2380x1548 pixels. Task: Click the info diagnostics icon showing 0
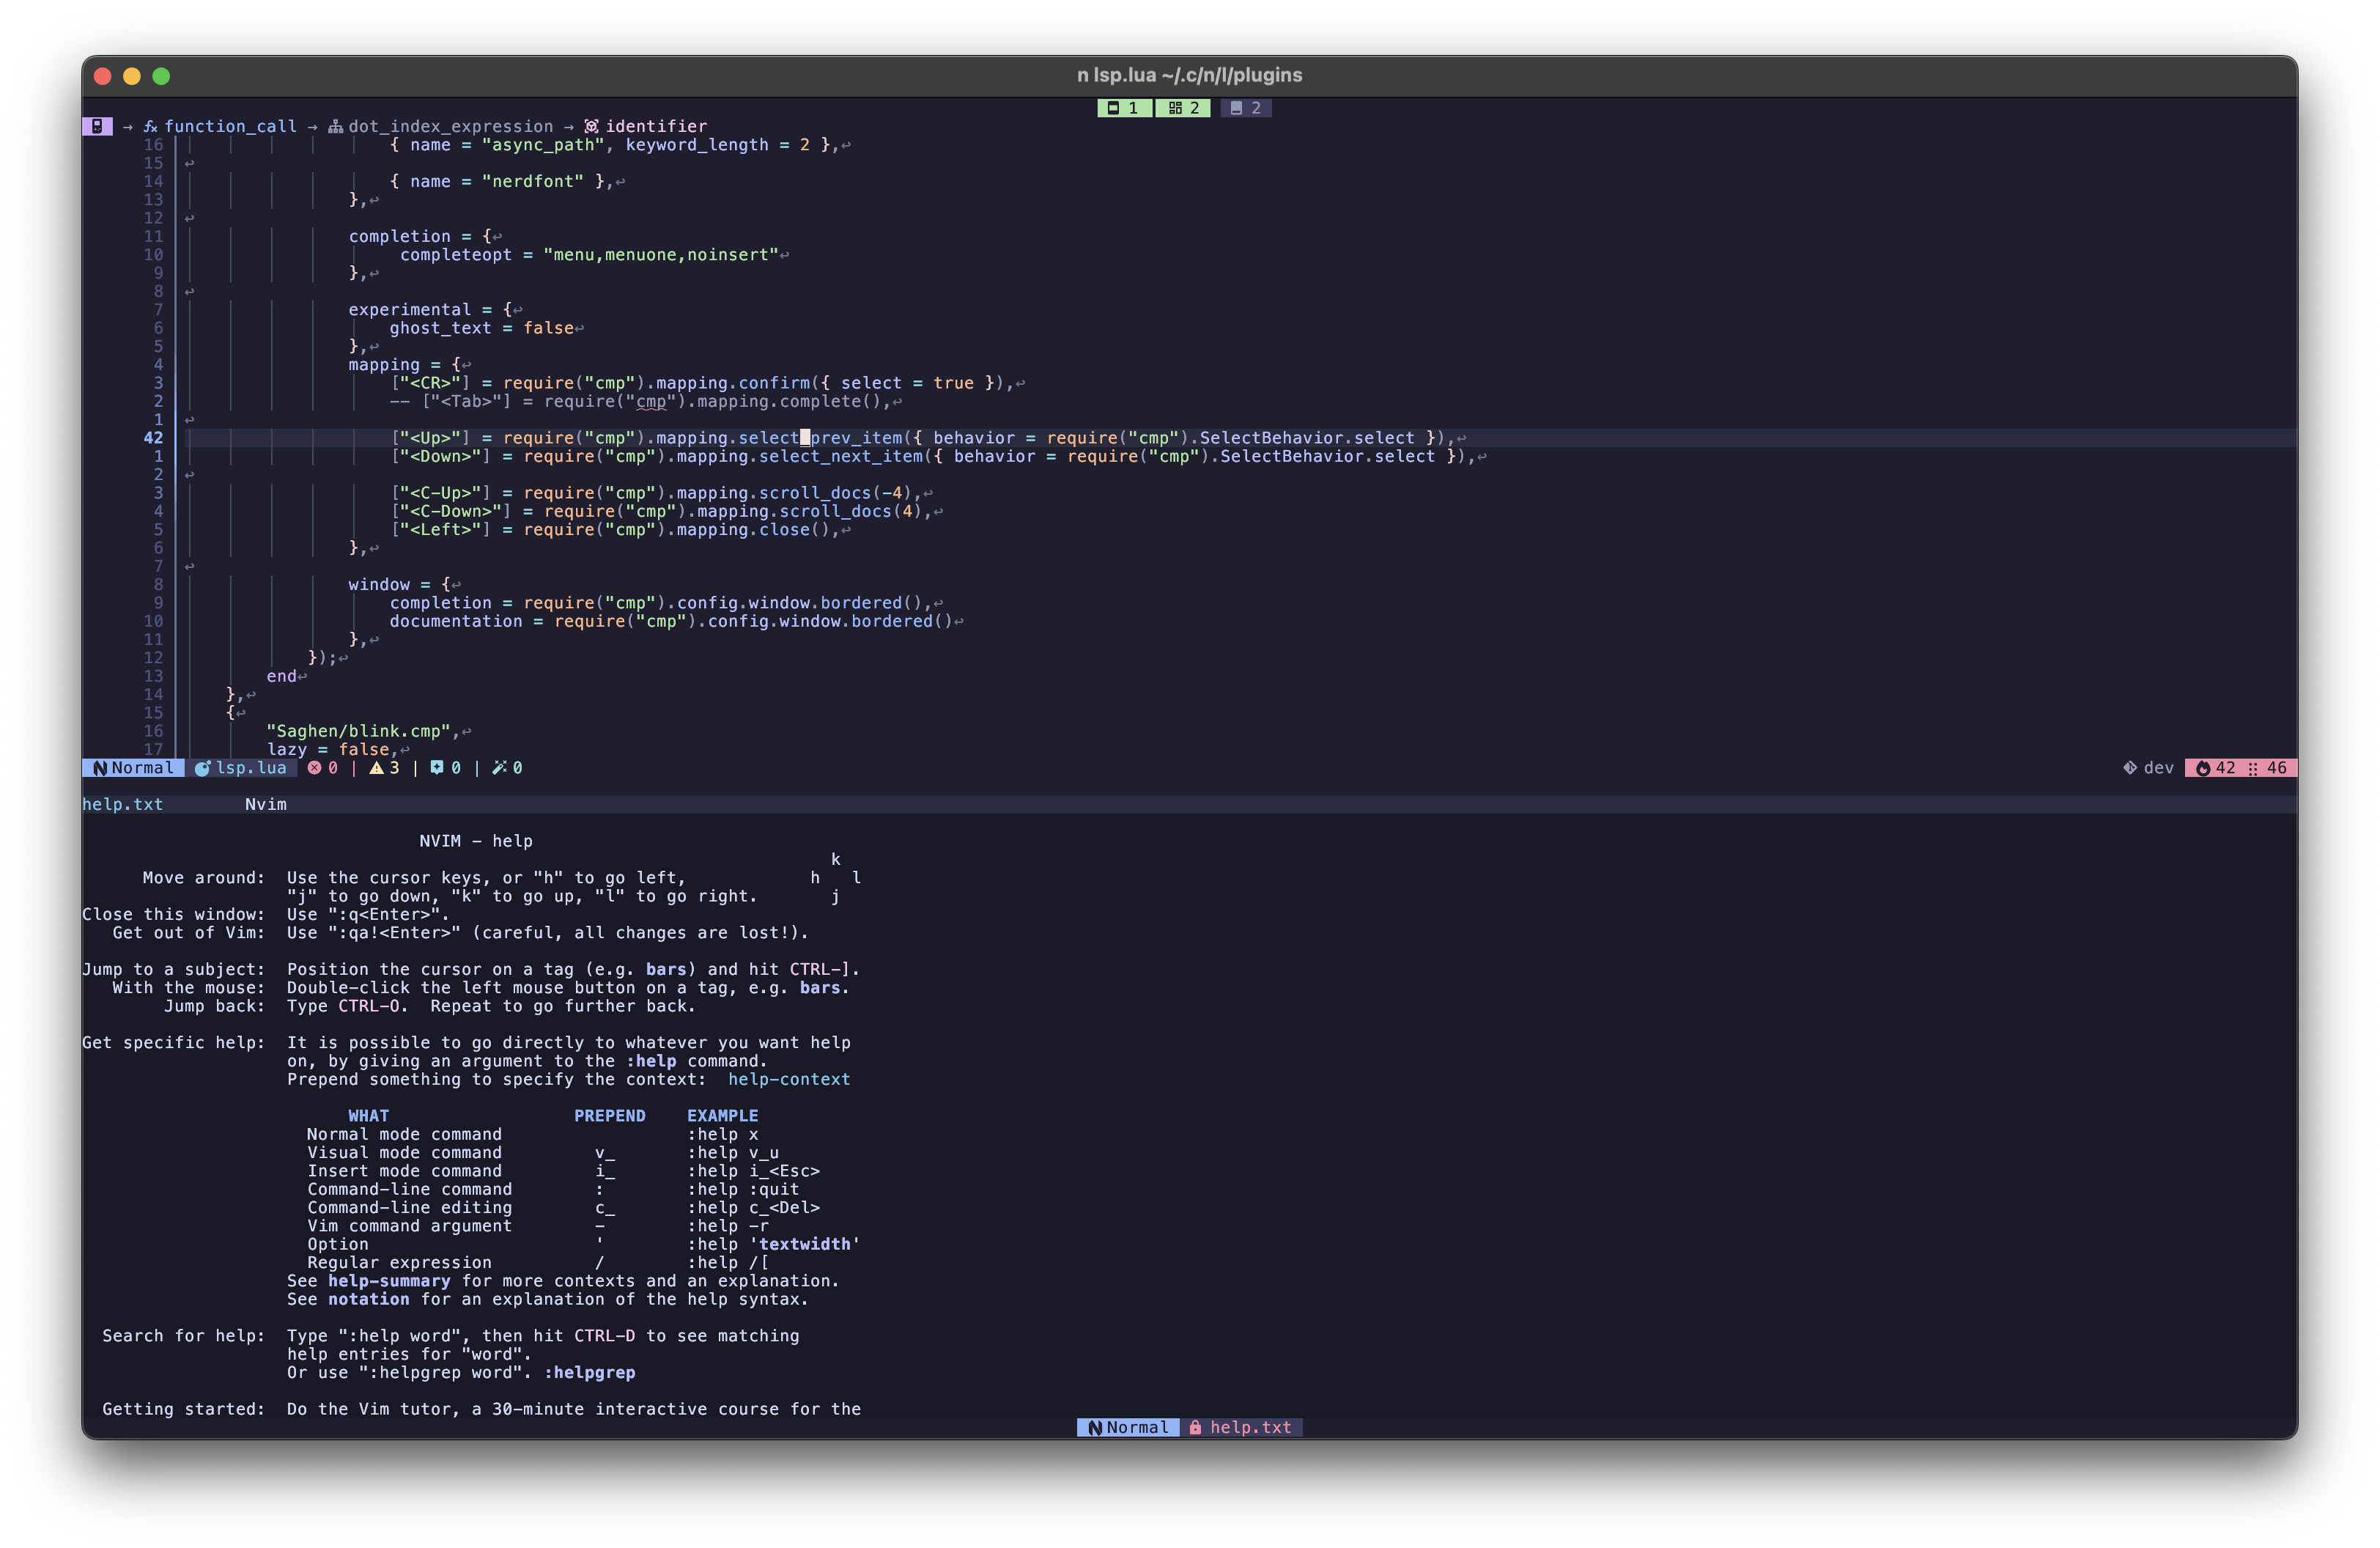pyautogui.click(x=437, y=768)
